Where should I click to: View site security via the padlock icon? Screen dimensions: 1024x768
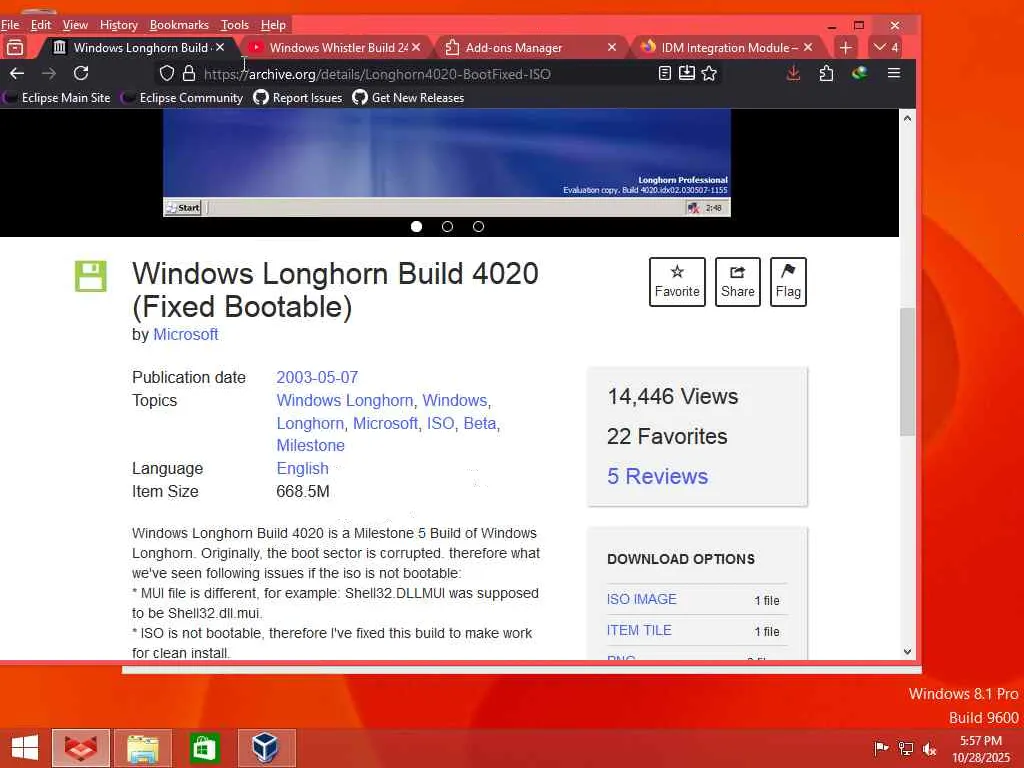coord(189,73)
